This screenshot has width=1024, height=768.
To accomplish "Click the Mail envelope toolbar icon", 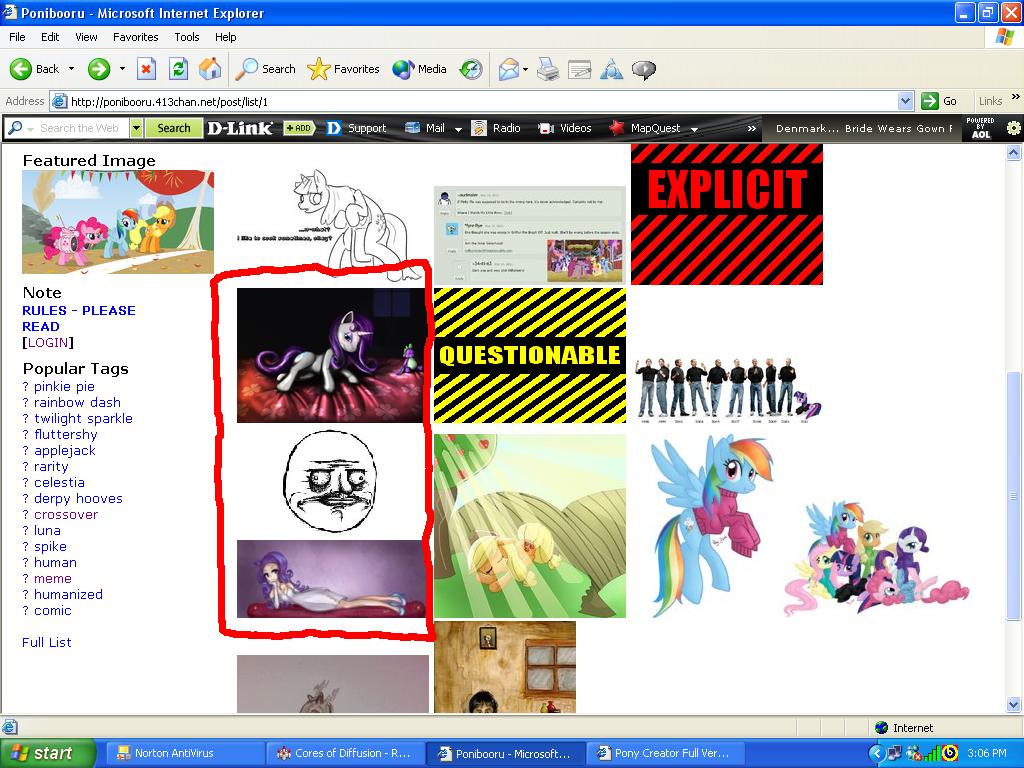I will [x=508, y=69].
